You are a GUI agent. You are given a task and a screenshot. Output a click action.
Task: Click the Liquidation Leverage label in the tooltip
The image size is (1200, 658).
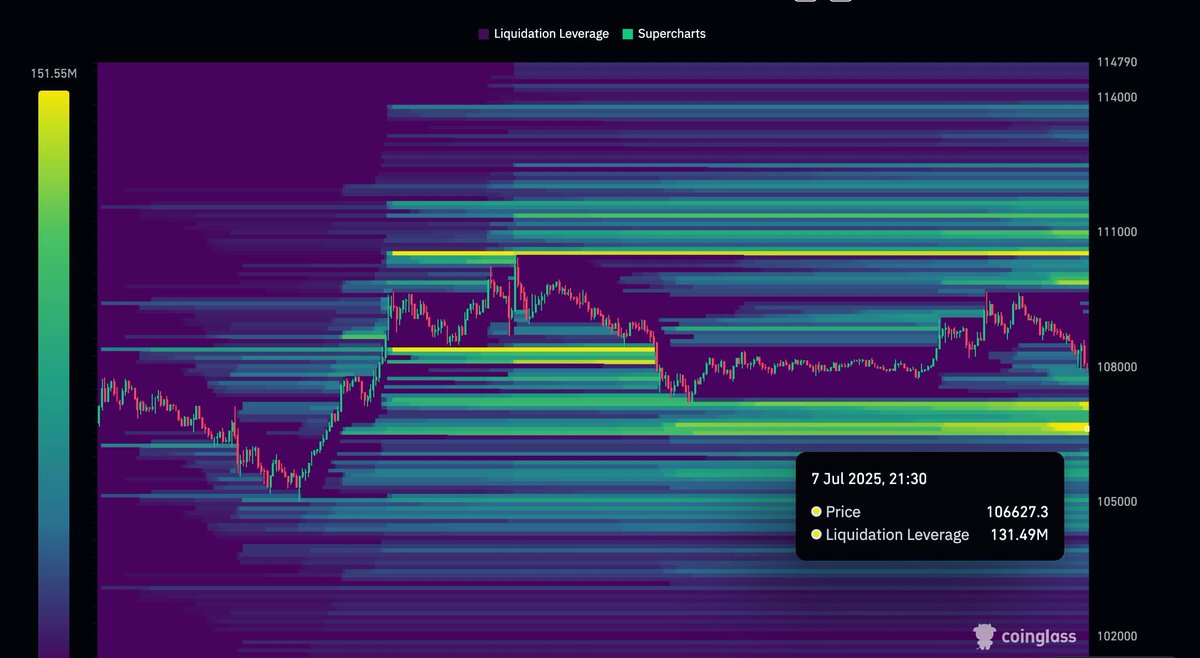897,535
